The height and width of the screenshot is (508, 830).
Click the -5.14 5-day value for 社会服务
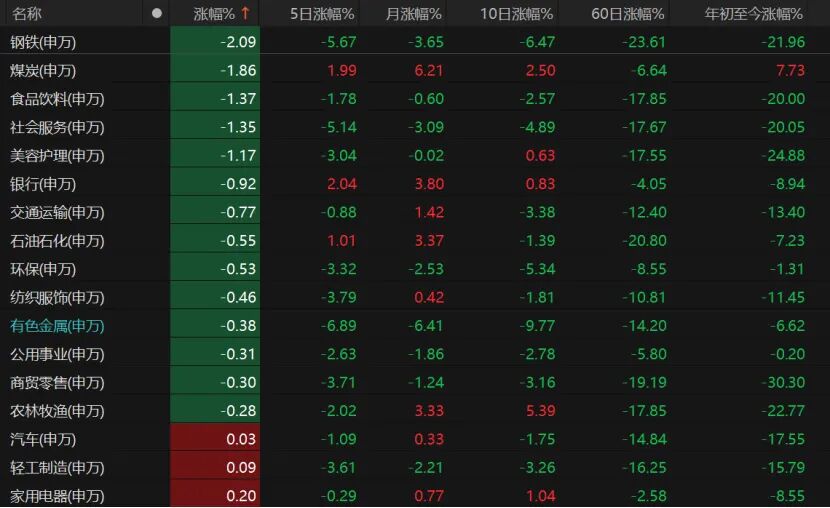(x=338, y=128)
